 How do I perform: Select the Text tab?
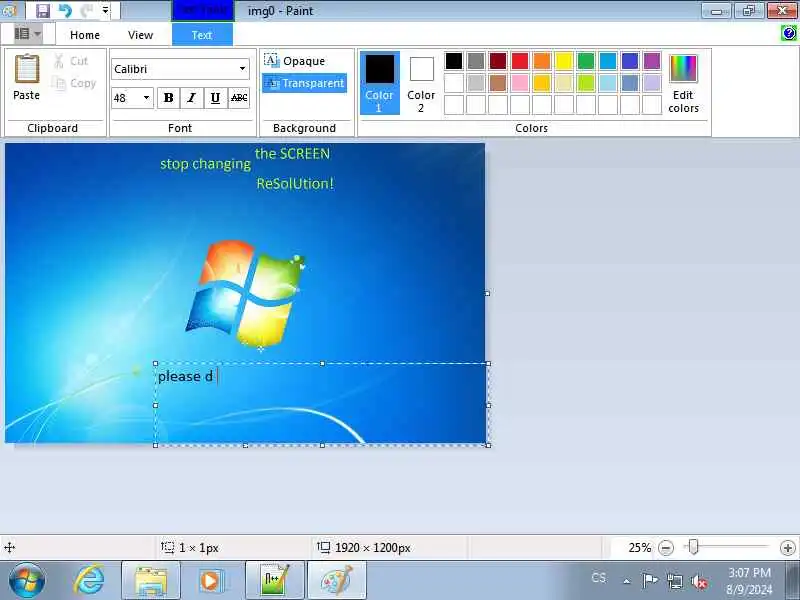pyautogui.click(x=202, y=35)
